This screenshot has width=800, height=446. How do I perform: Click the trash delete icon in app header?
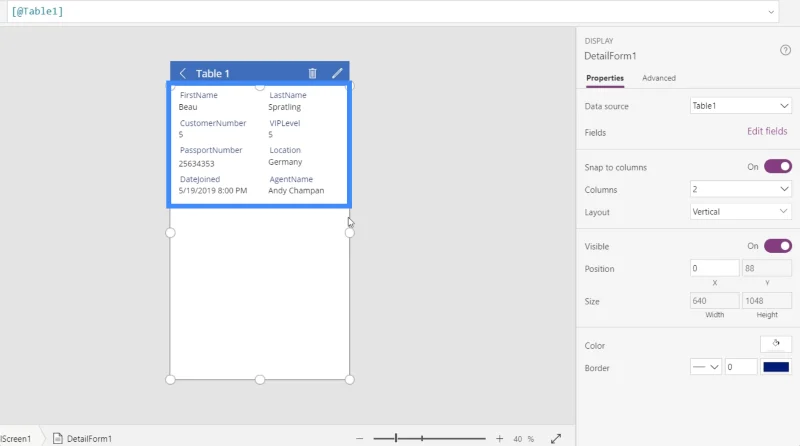[x=312, y=73]
